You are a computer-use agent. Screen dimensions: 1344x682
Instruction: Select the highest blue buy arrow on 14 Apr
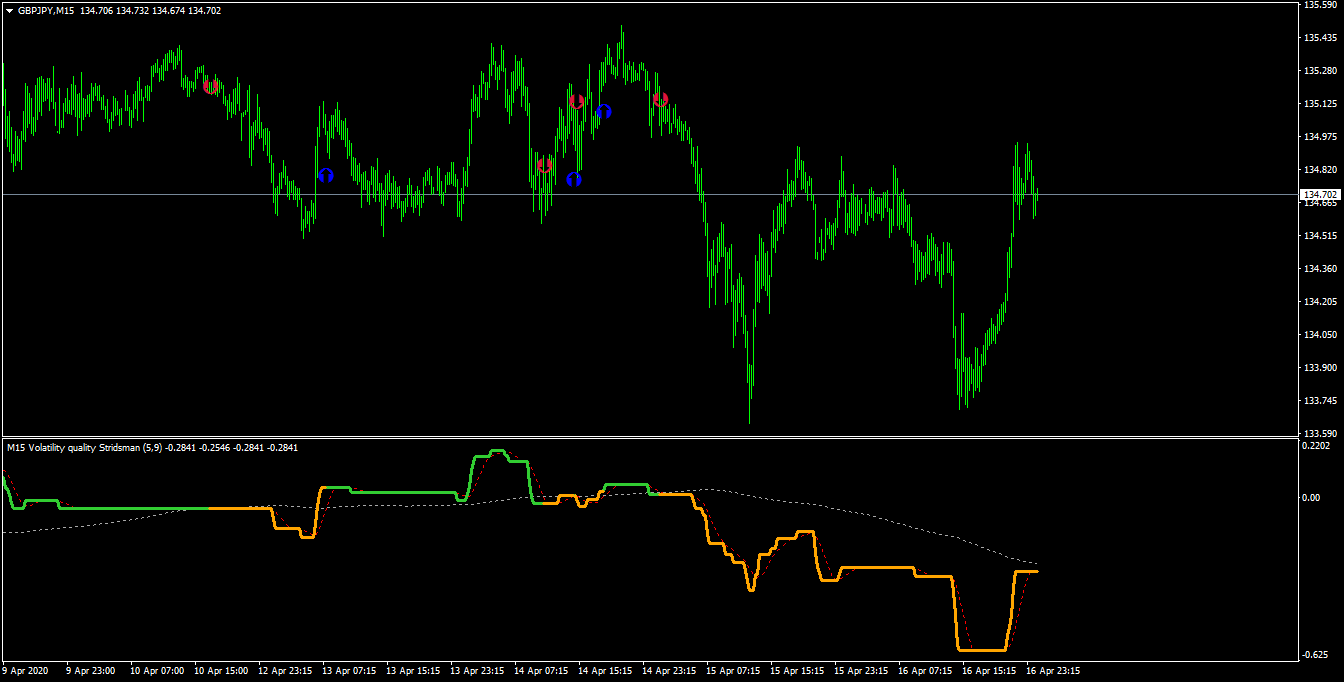603,112
